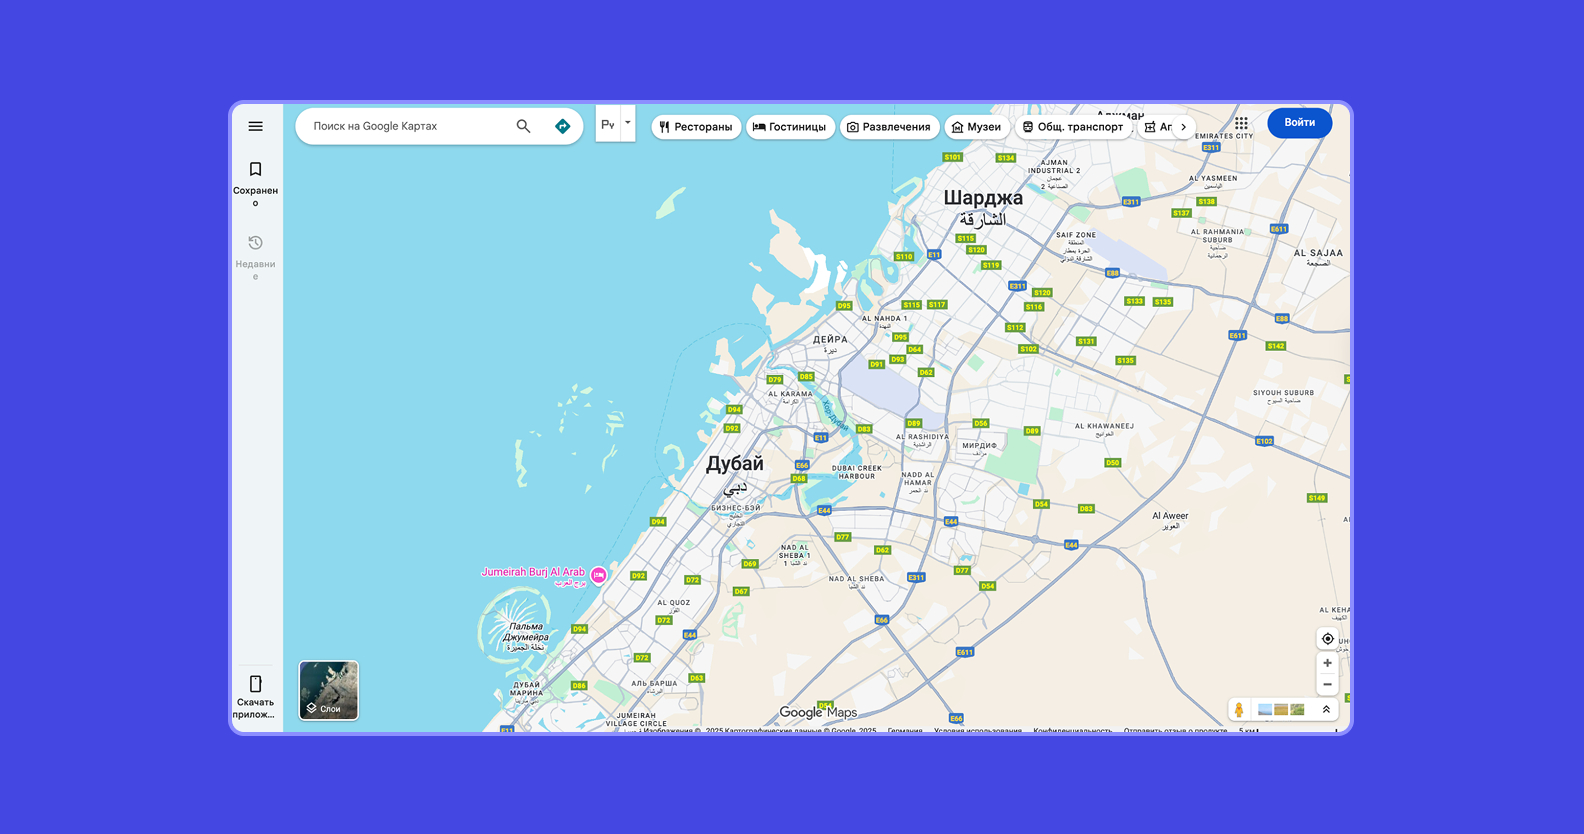Open directions with the blue route icon
Image resolution: width=1584 pixels, height=834 pixels.
pyautogui.click(x=562, y=126)
